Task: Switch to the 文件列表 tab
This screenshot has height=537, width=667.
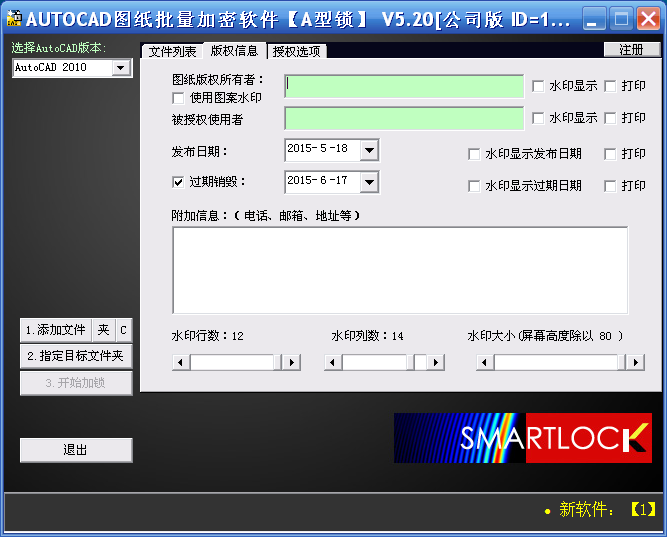Action: pos(172,51)
